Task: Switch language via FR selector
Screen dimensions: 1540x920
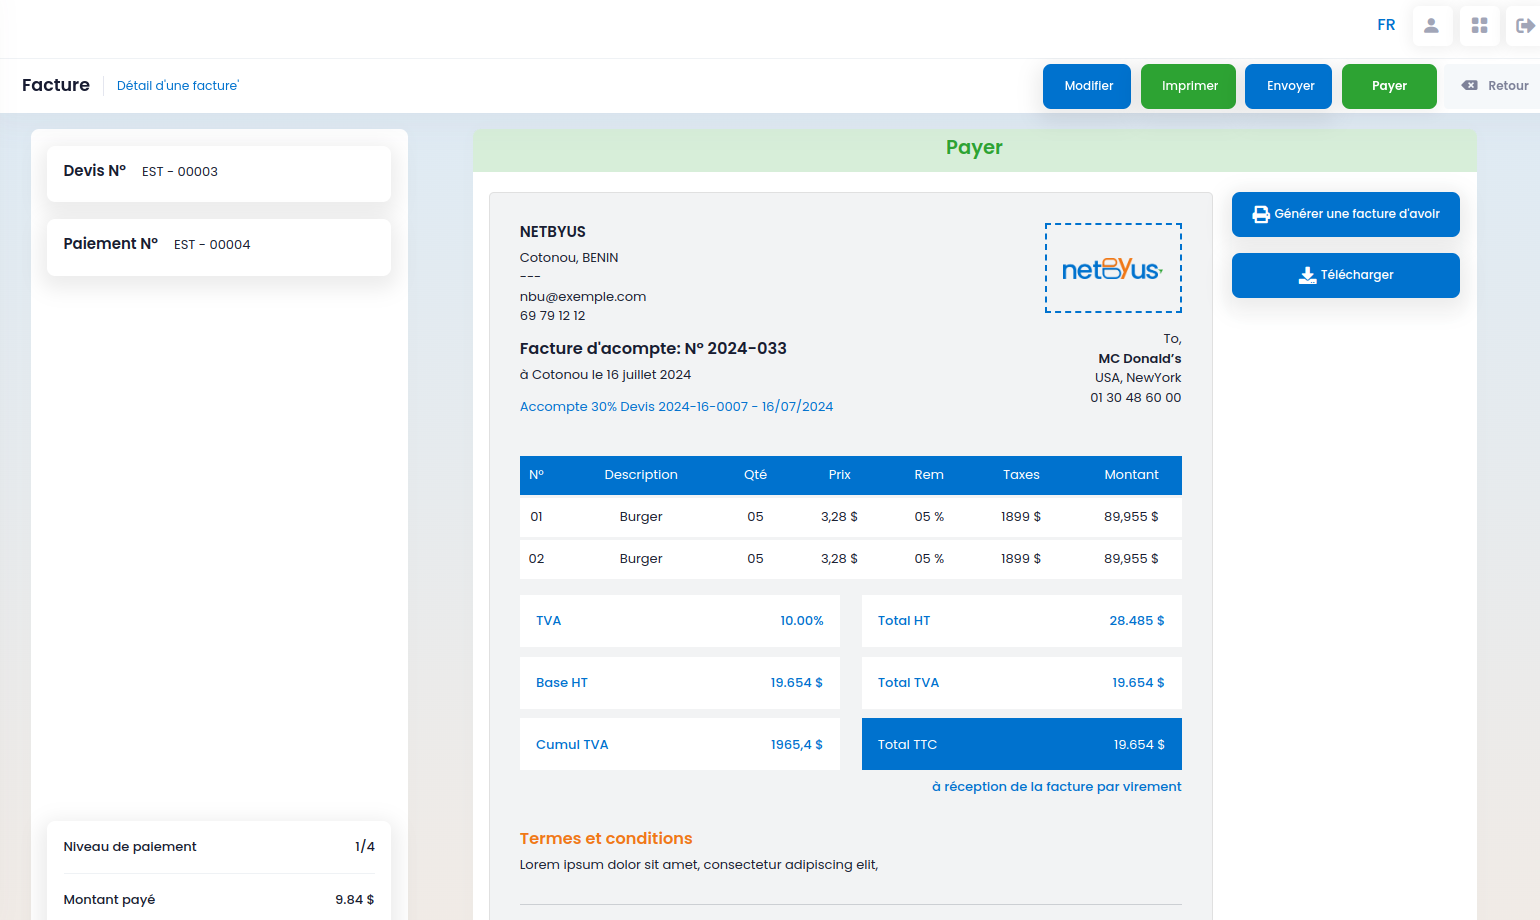Action: (x=1386, y=25)
